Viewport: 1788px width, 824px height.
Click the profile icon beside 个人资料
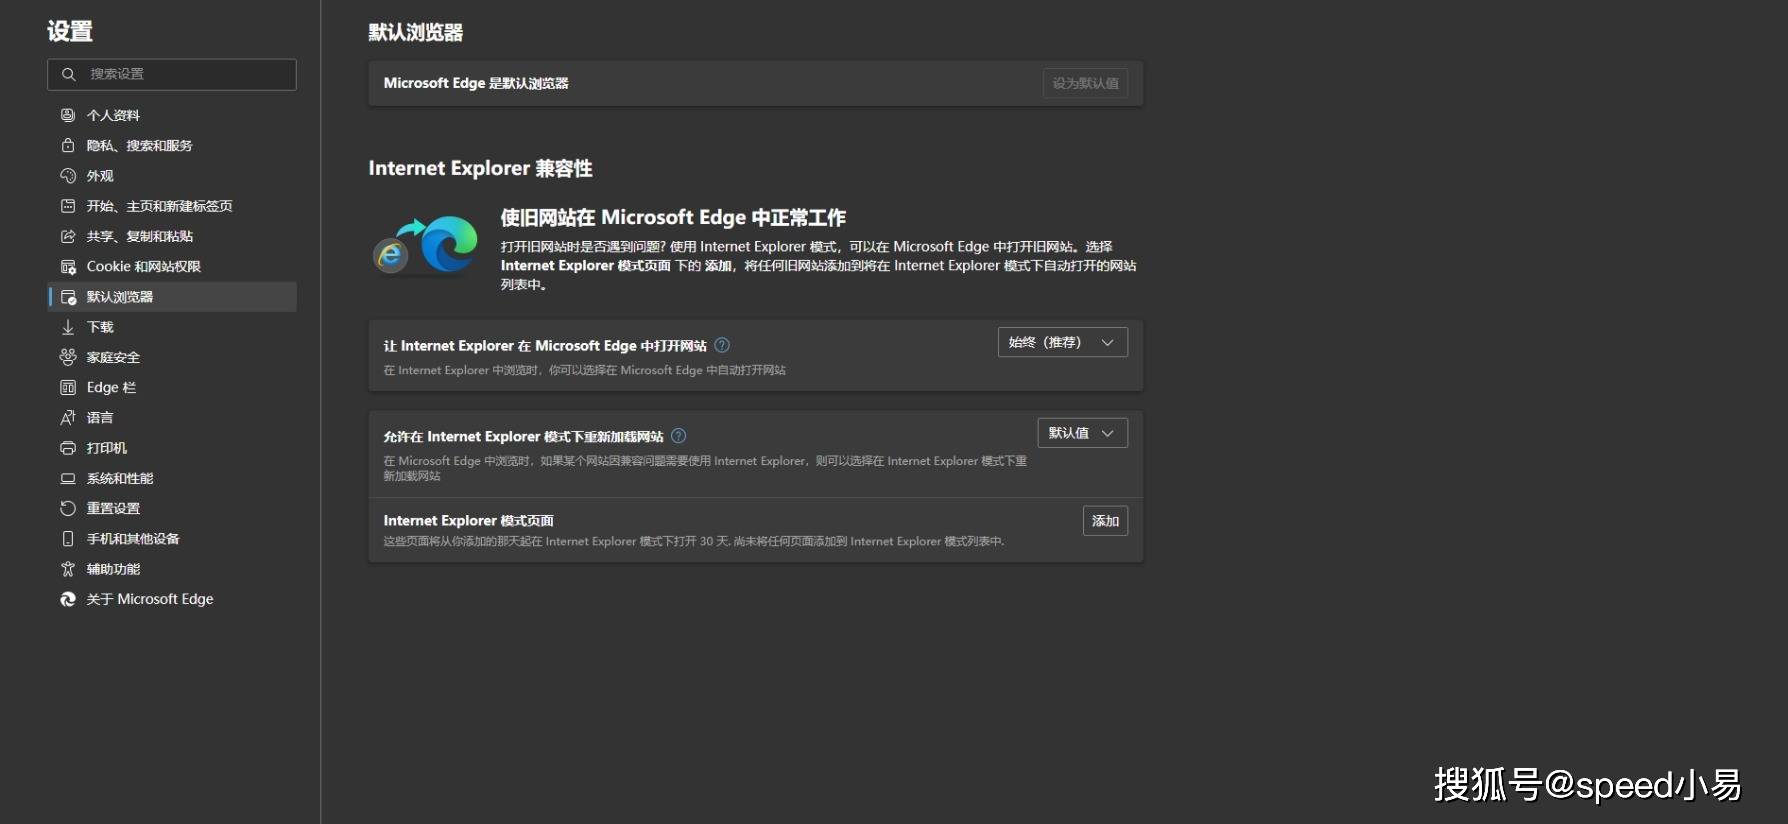[x=68, y=115]
